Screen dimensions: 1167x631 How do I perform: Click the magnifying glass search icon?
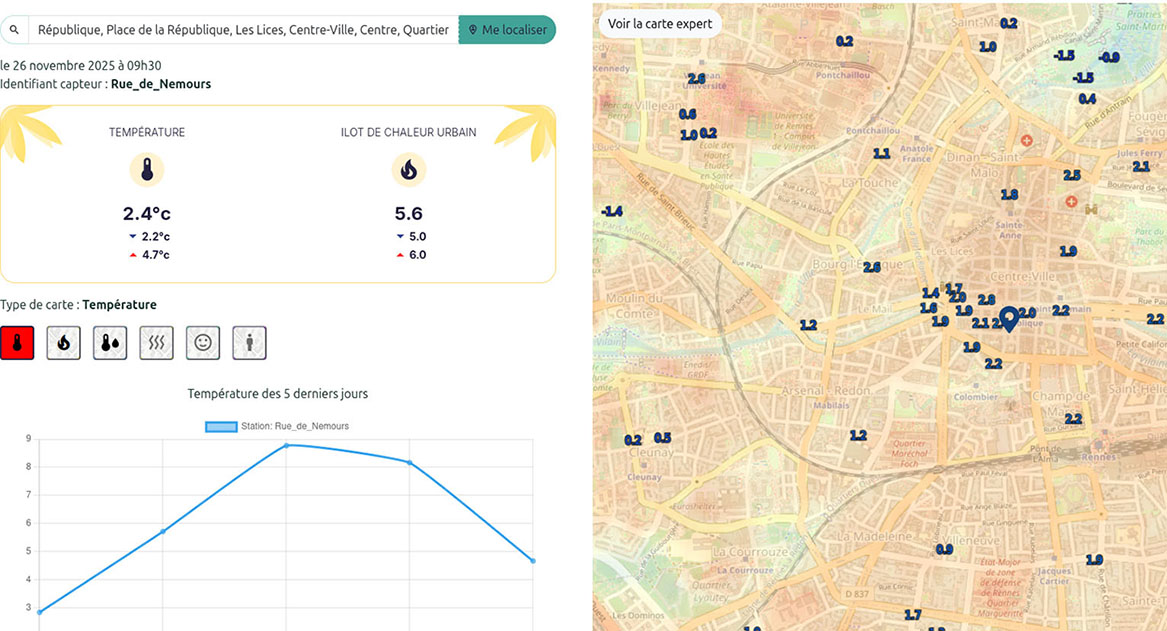[14, 30]
